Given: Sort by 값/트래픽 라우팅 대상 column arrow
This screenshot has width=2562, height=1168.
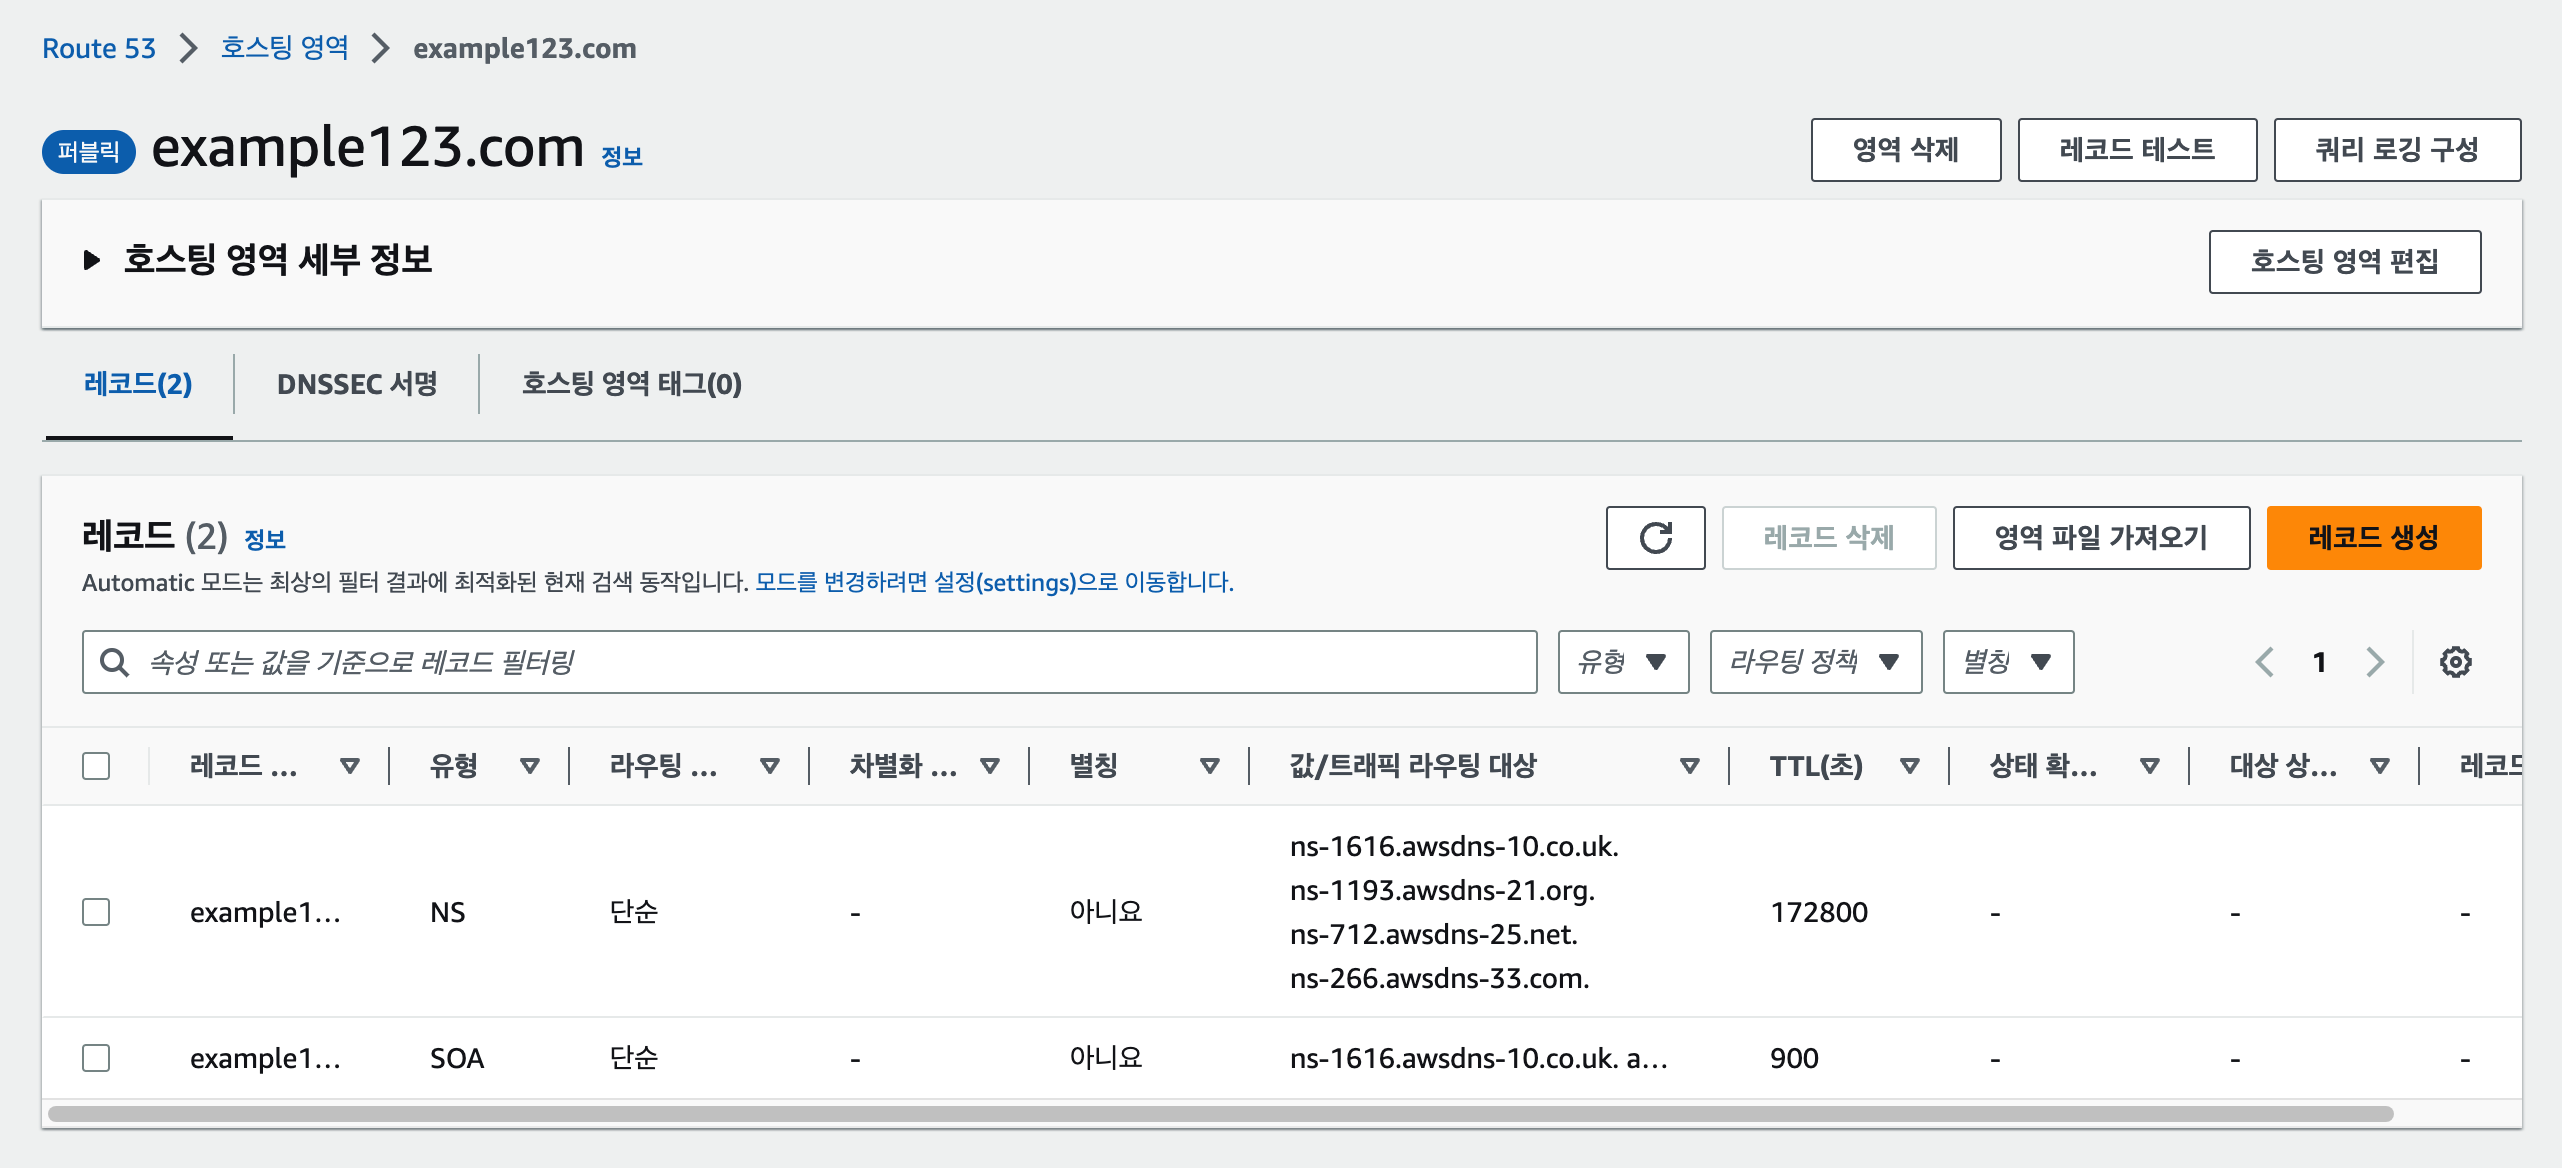Looking at the screenshot, I should (1689, 766).
